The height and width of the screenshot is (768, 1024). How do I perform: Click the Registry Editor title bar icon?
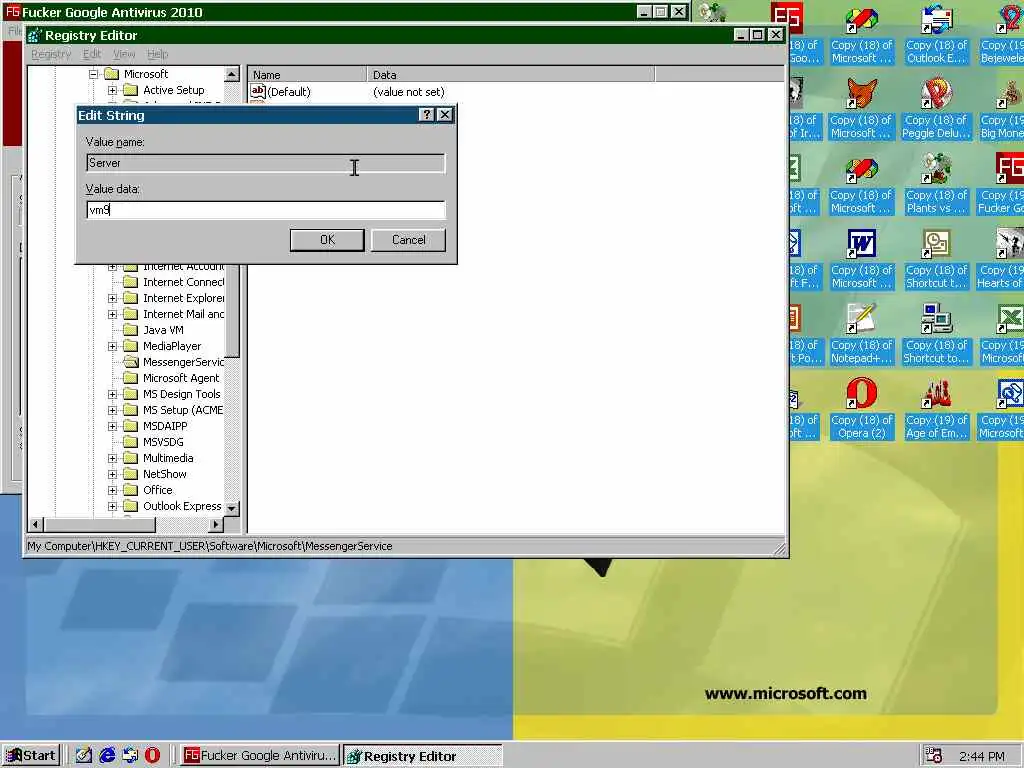(35, 35)
